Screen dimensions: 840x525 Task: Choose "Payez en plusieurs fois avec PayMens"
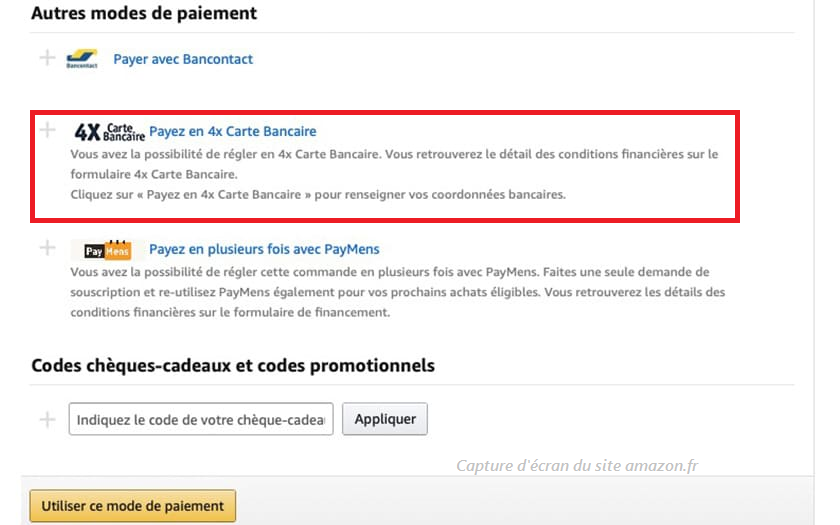[264, 249]
